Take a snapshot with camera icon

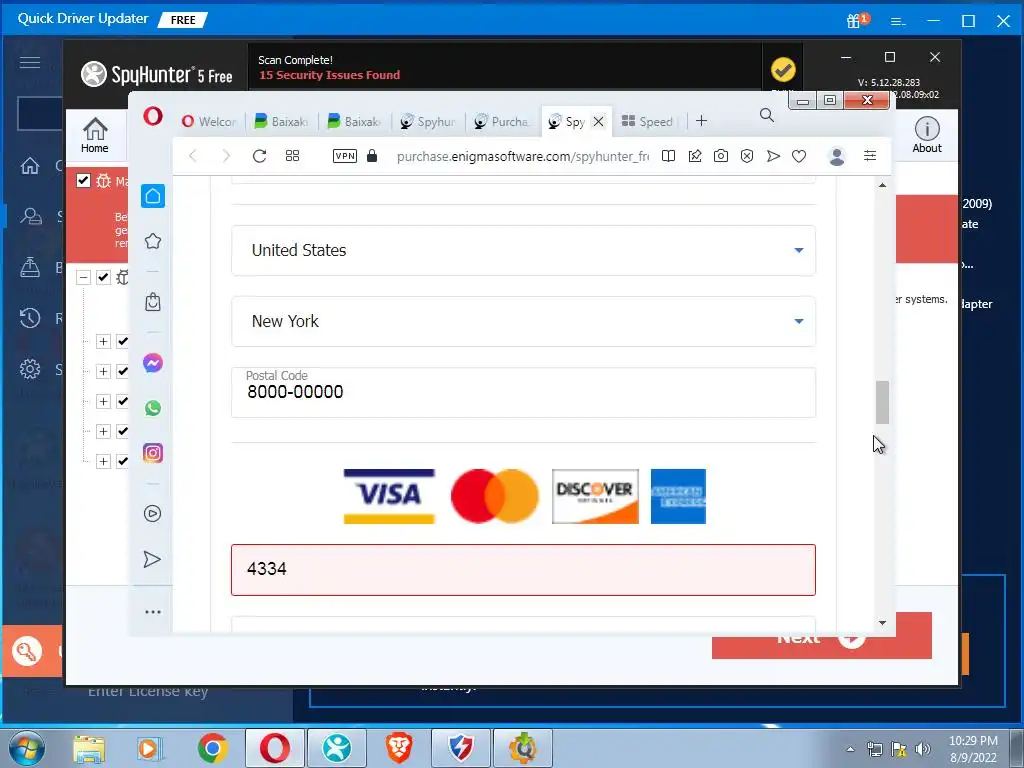click(x=721, y=155)
